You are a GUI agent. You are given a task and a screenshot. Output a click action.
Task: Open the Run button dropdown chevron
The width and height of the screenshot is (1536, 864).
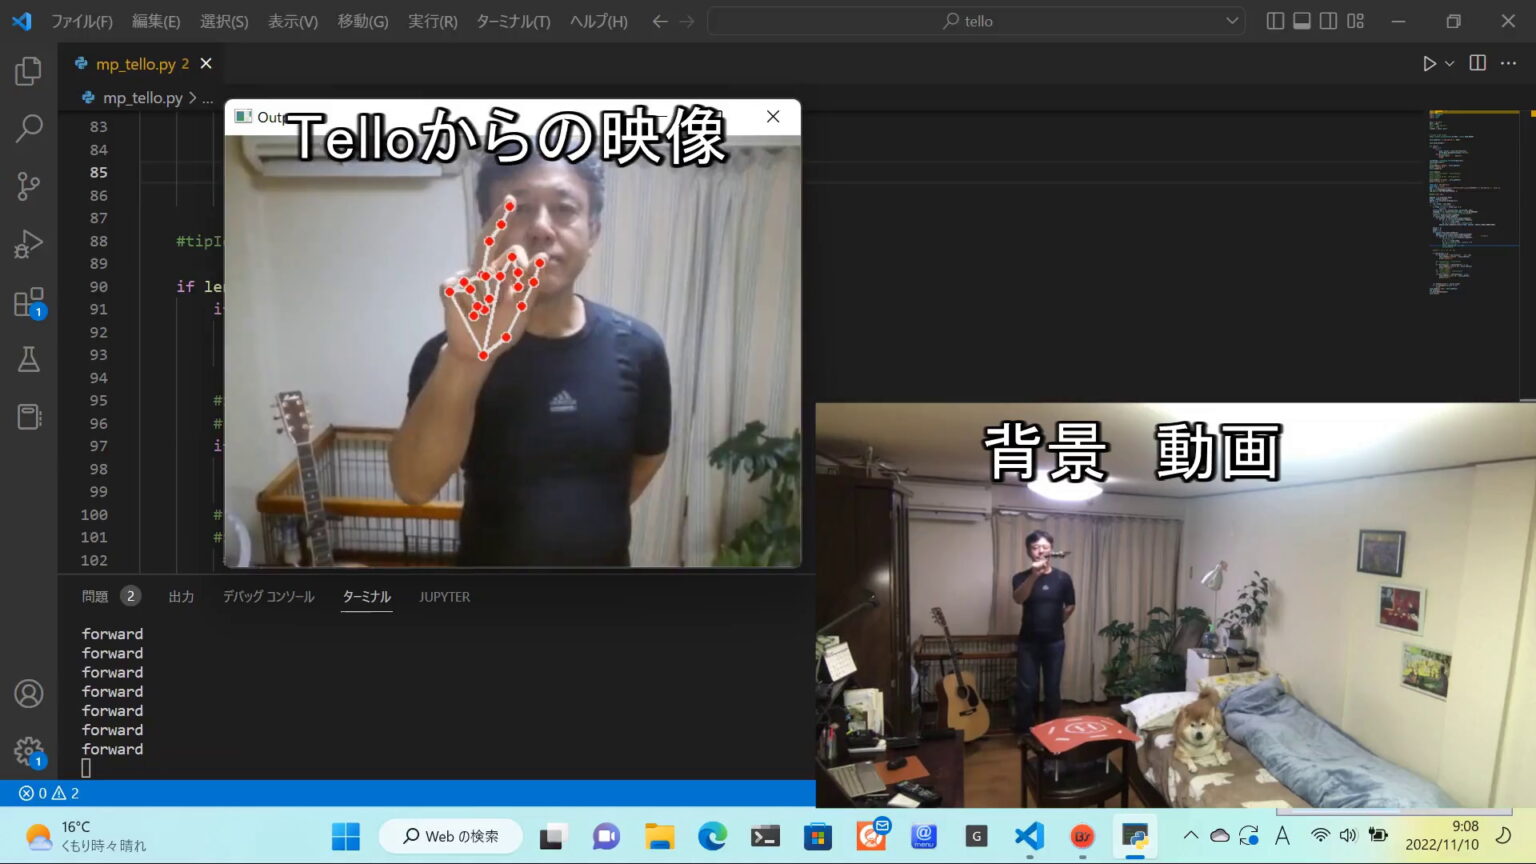point(1447,63)
